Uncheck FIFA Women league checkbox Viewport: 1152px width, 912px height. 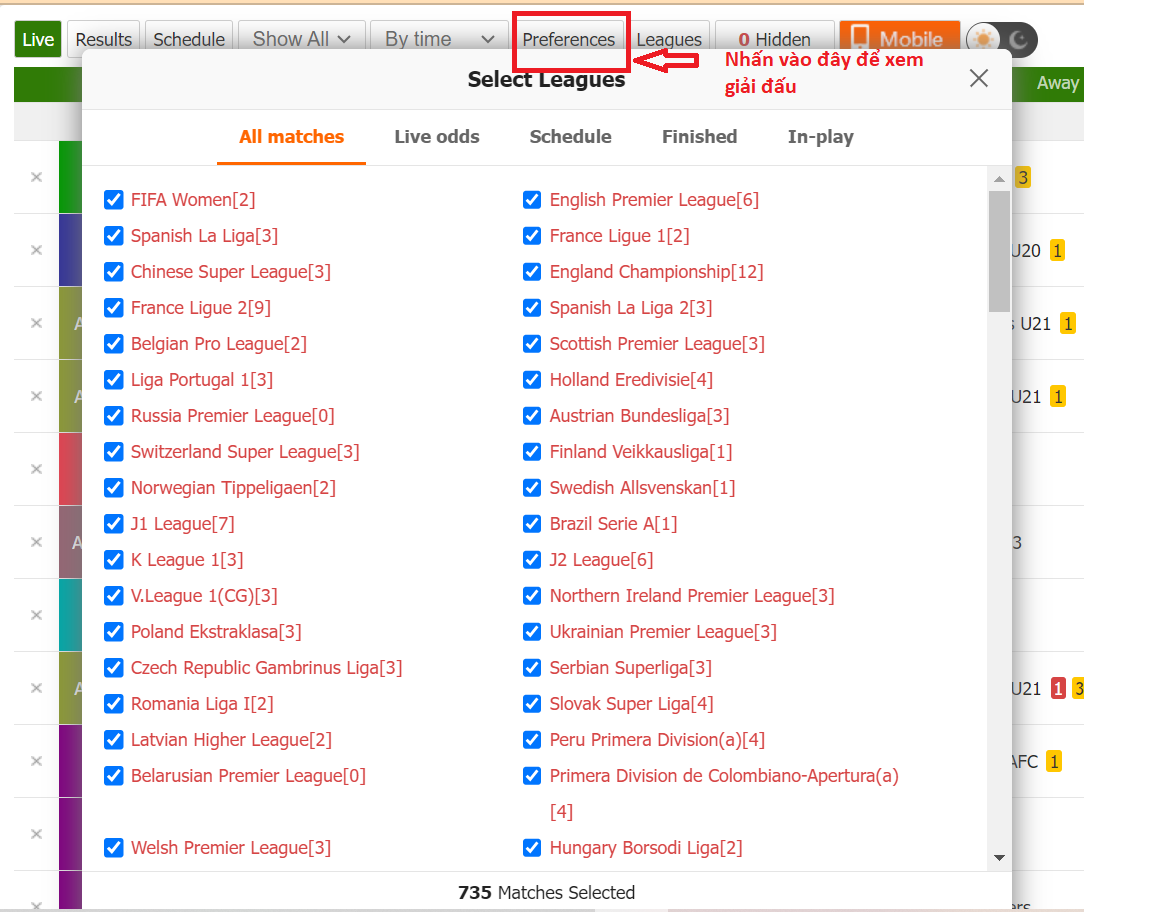[114, 200]
